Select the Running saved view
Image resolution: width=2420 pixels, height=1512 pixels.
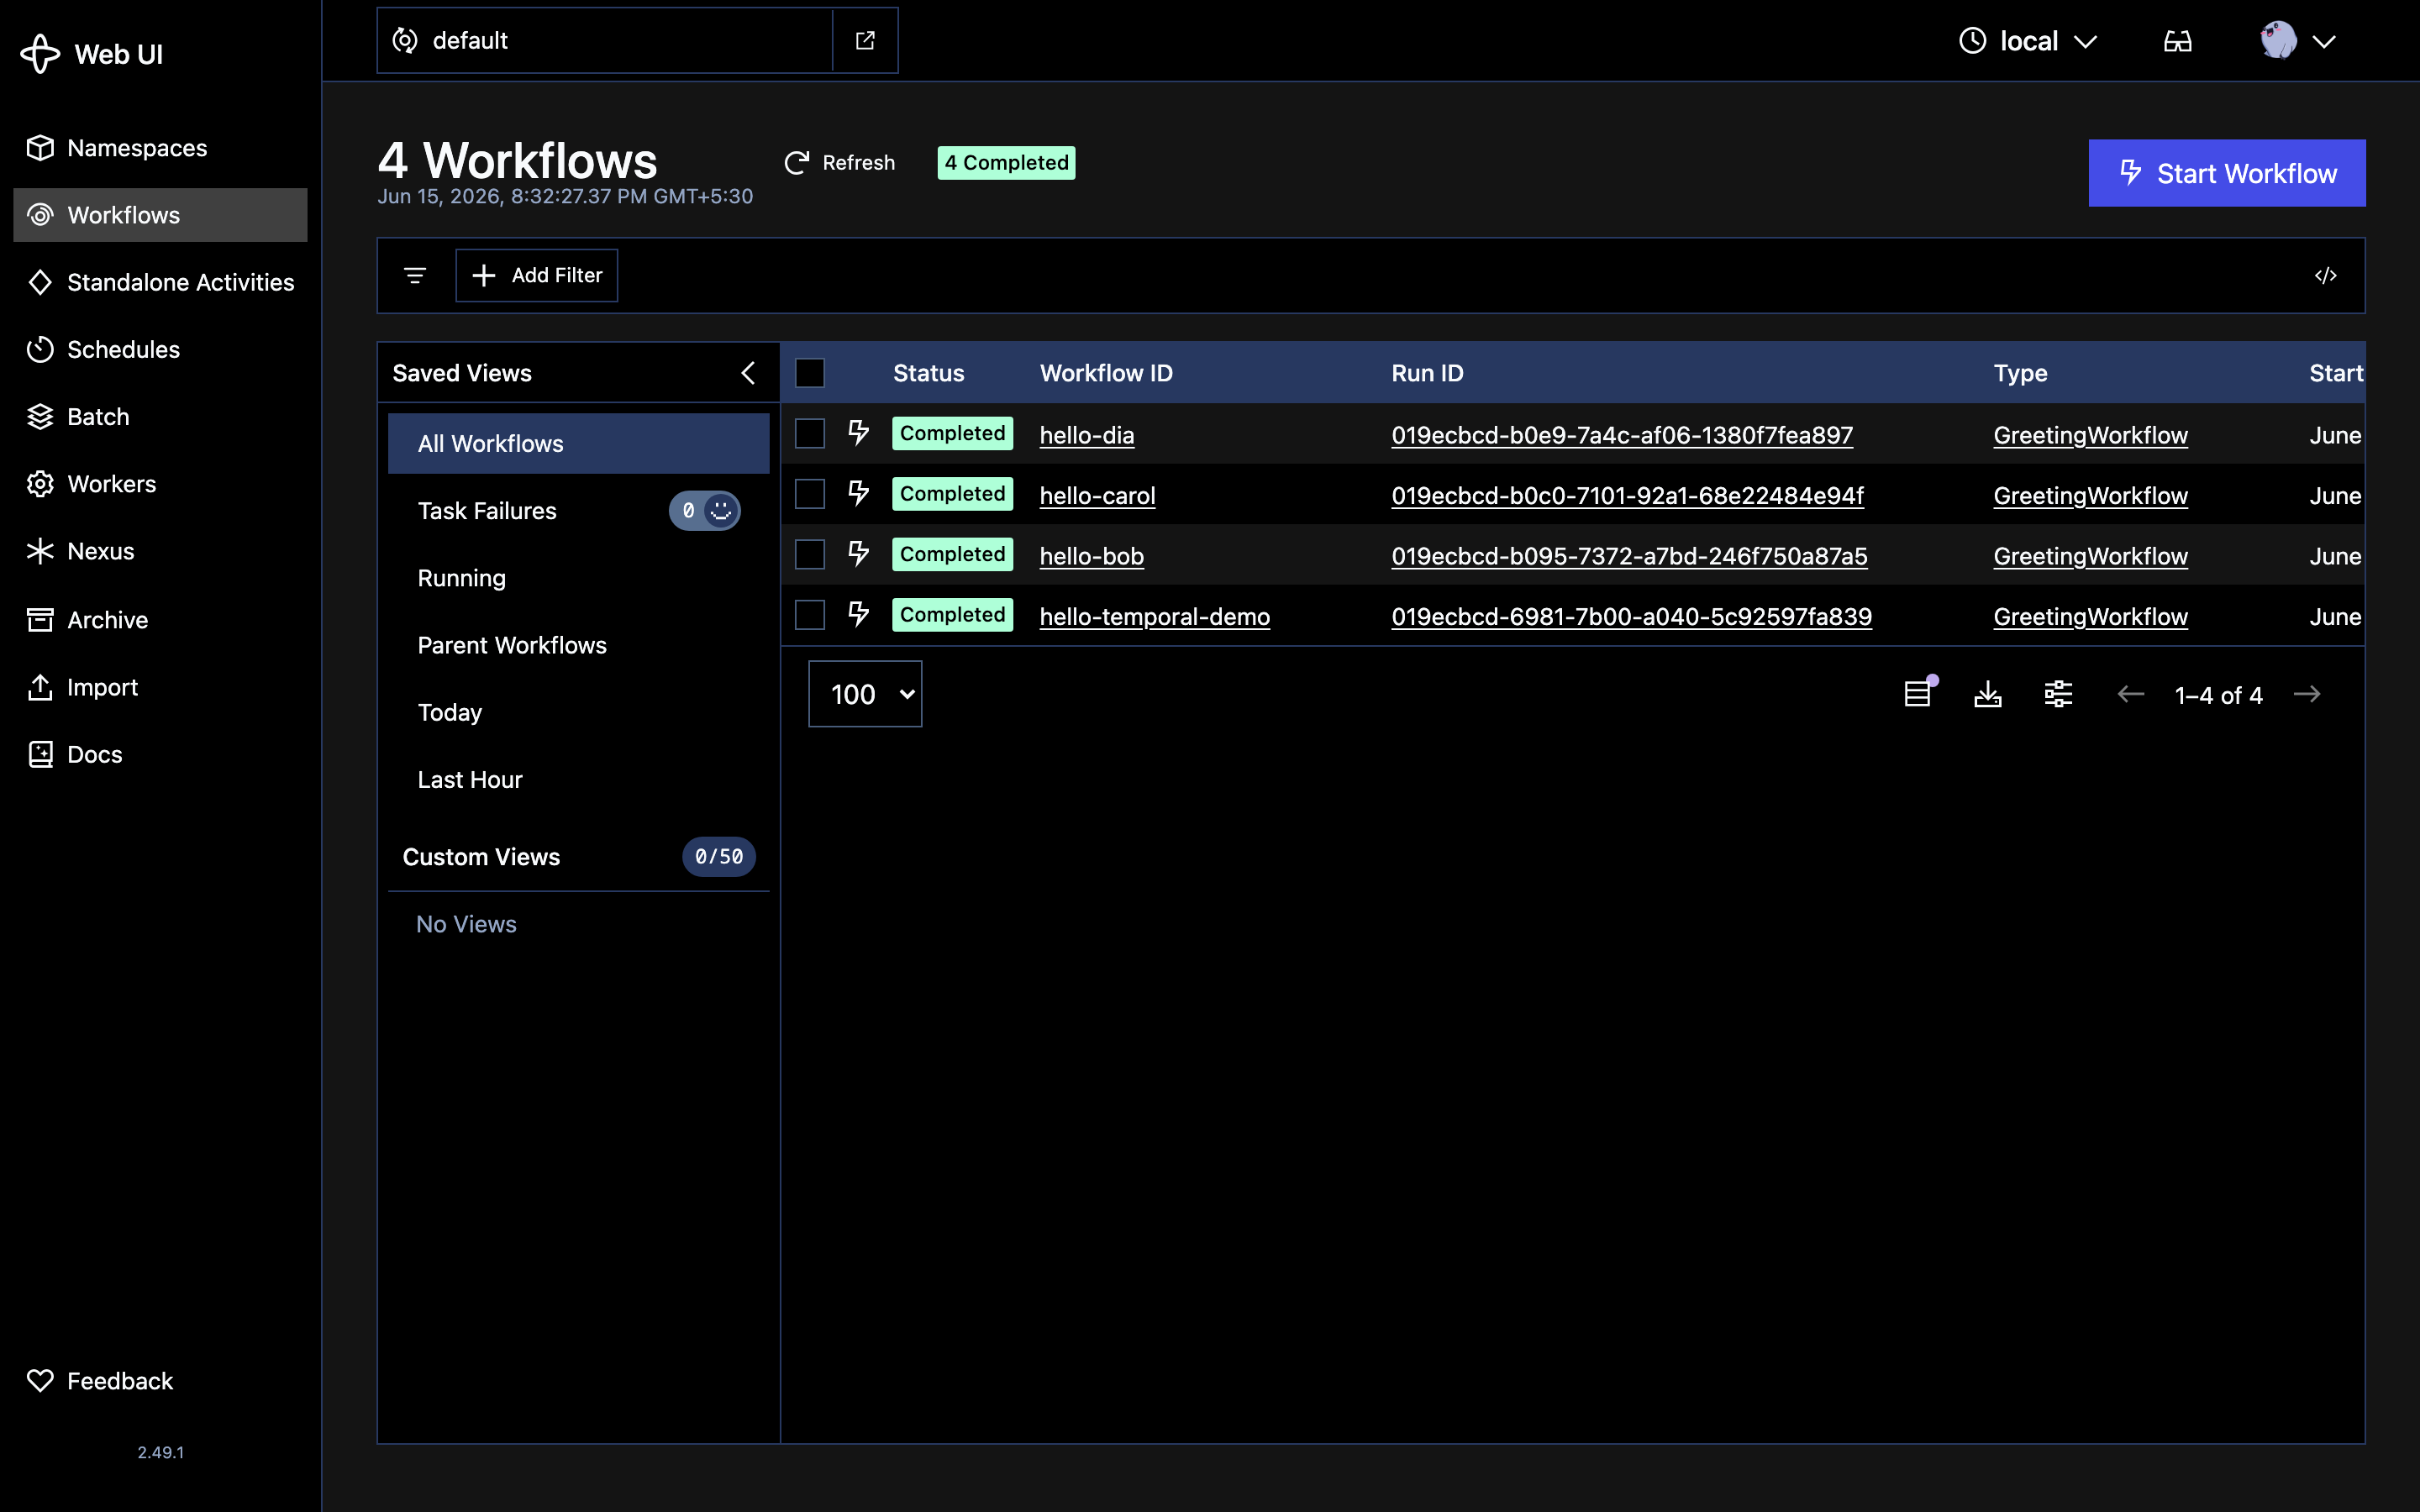click(x=578, y=578)
